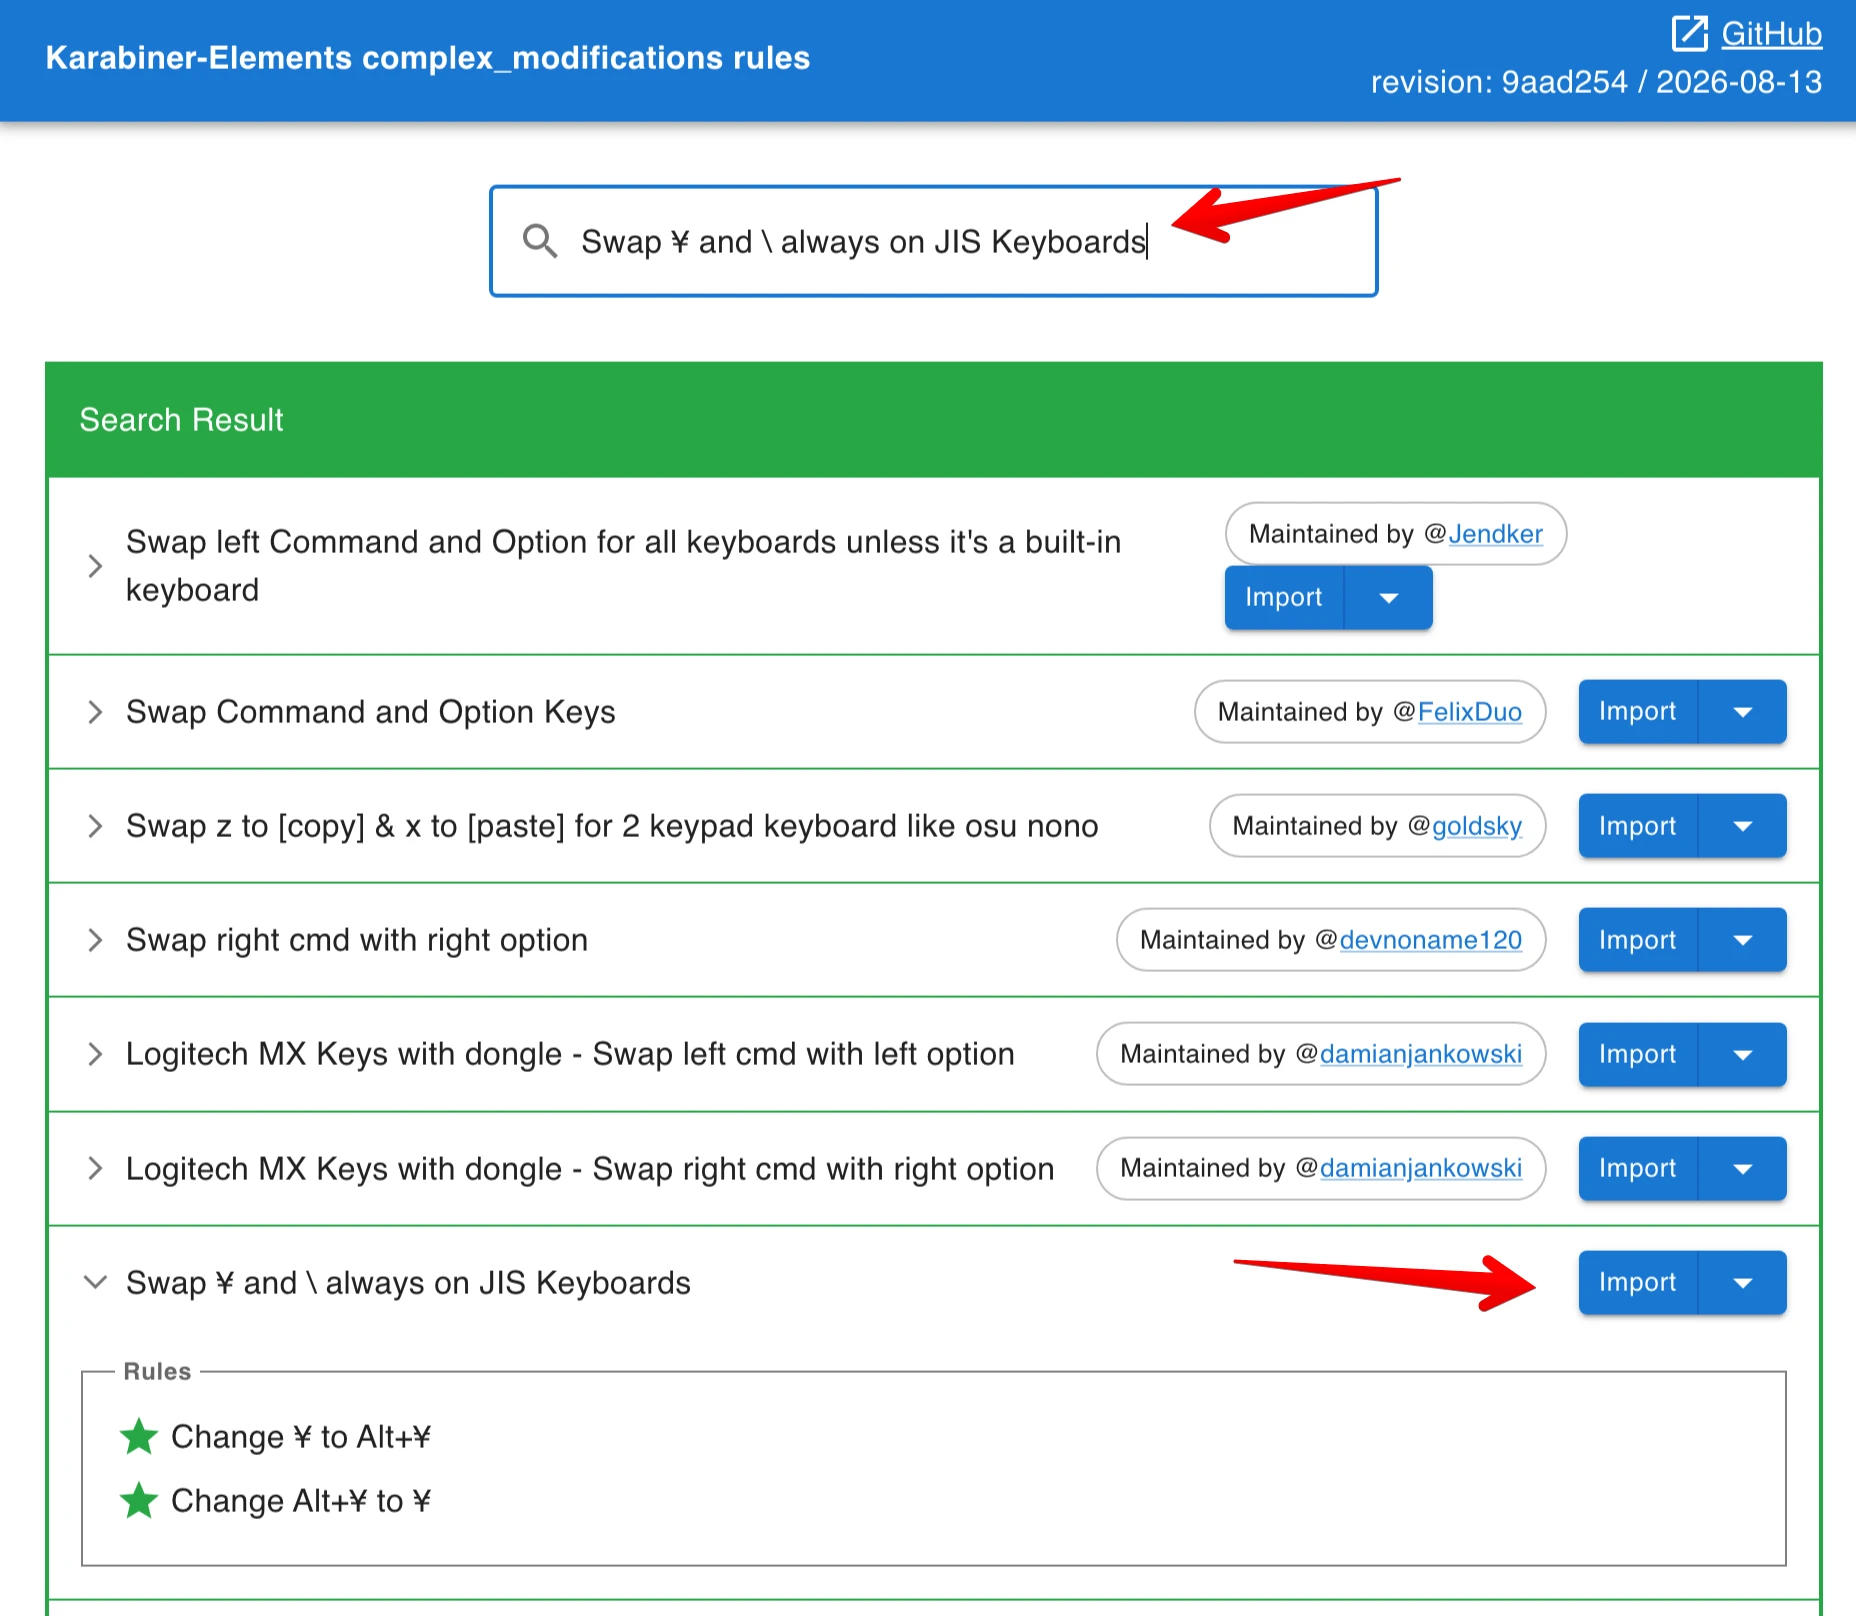1856x1616 pixels.
Task: Open Import dropdown for 'Swap Command and Option Keys'
Action: tap(1743, 712)
